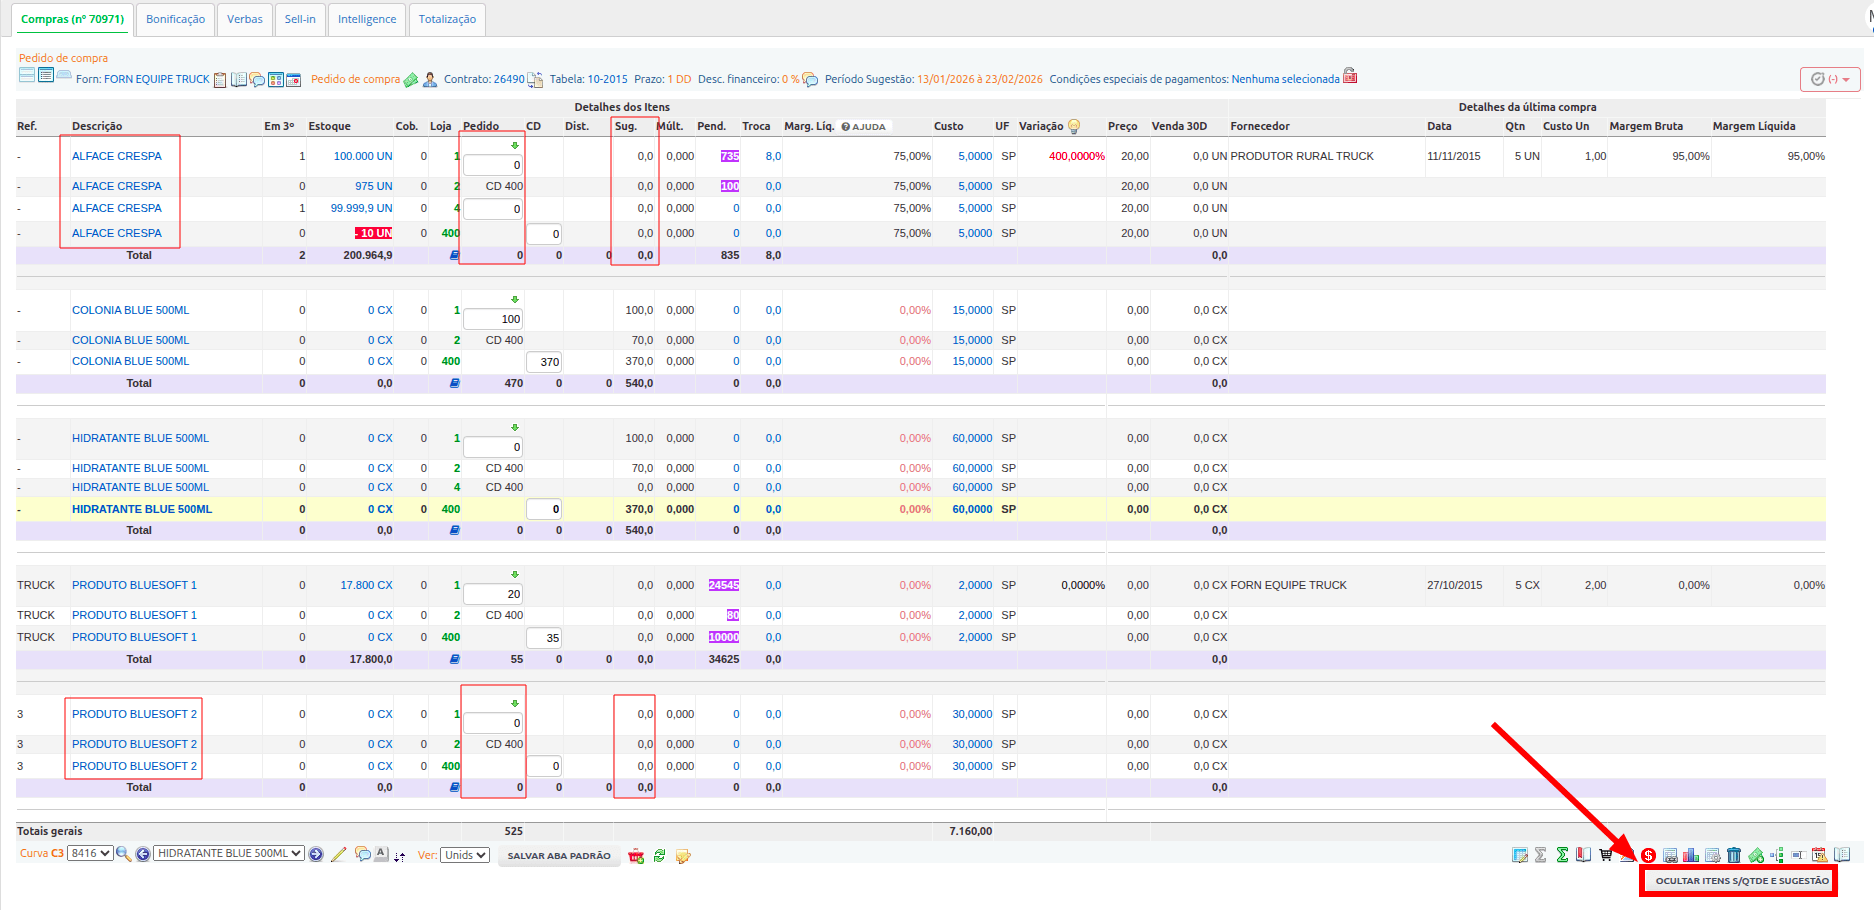Select the green sigma totals icon
The image size is (1874, 910).
[1562, 855]
